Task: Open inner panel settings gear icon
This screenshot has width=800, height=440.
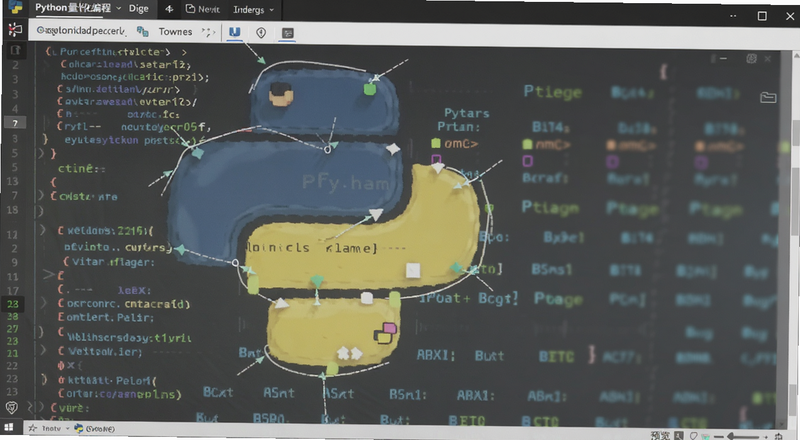Action: point(751,59)
